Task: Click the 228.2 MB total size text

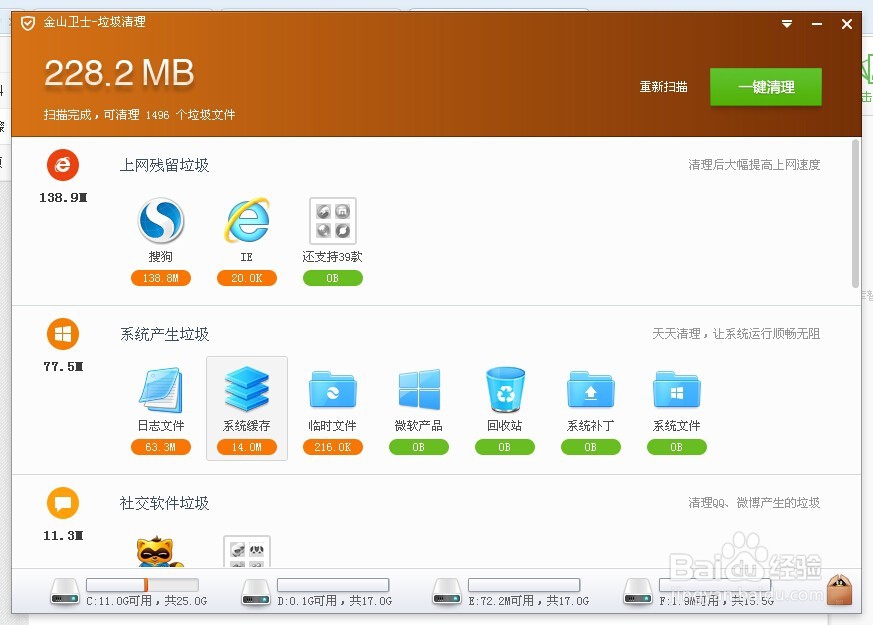Action: (119, 73)
